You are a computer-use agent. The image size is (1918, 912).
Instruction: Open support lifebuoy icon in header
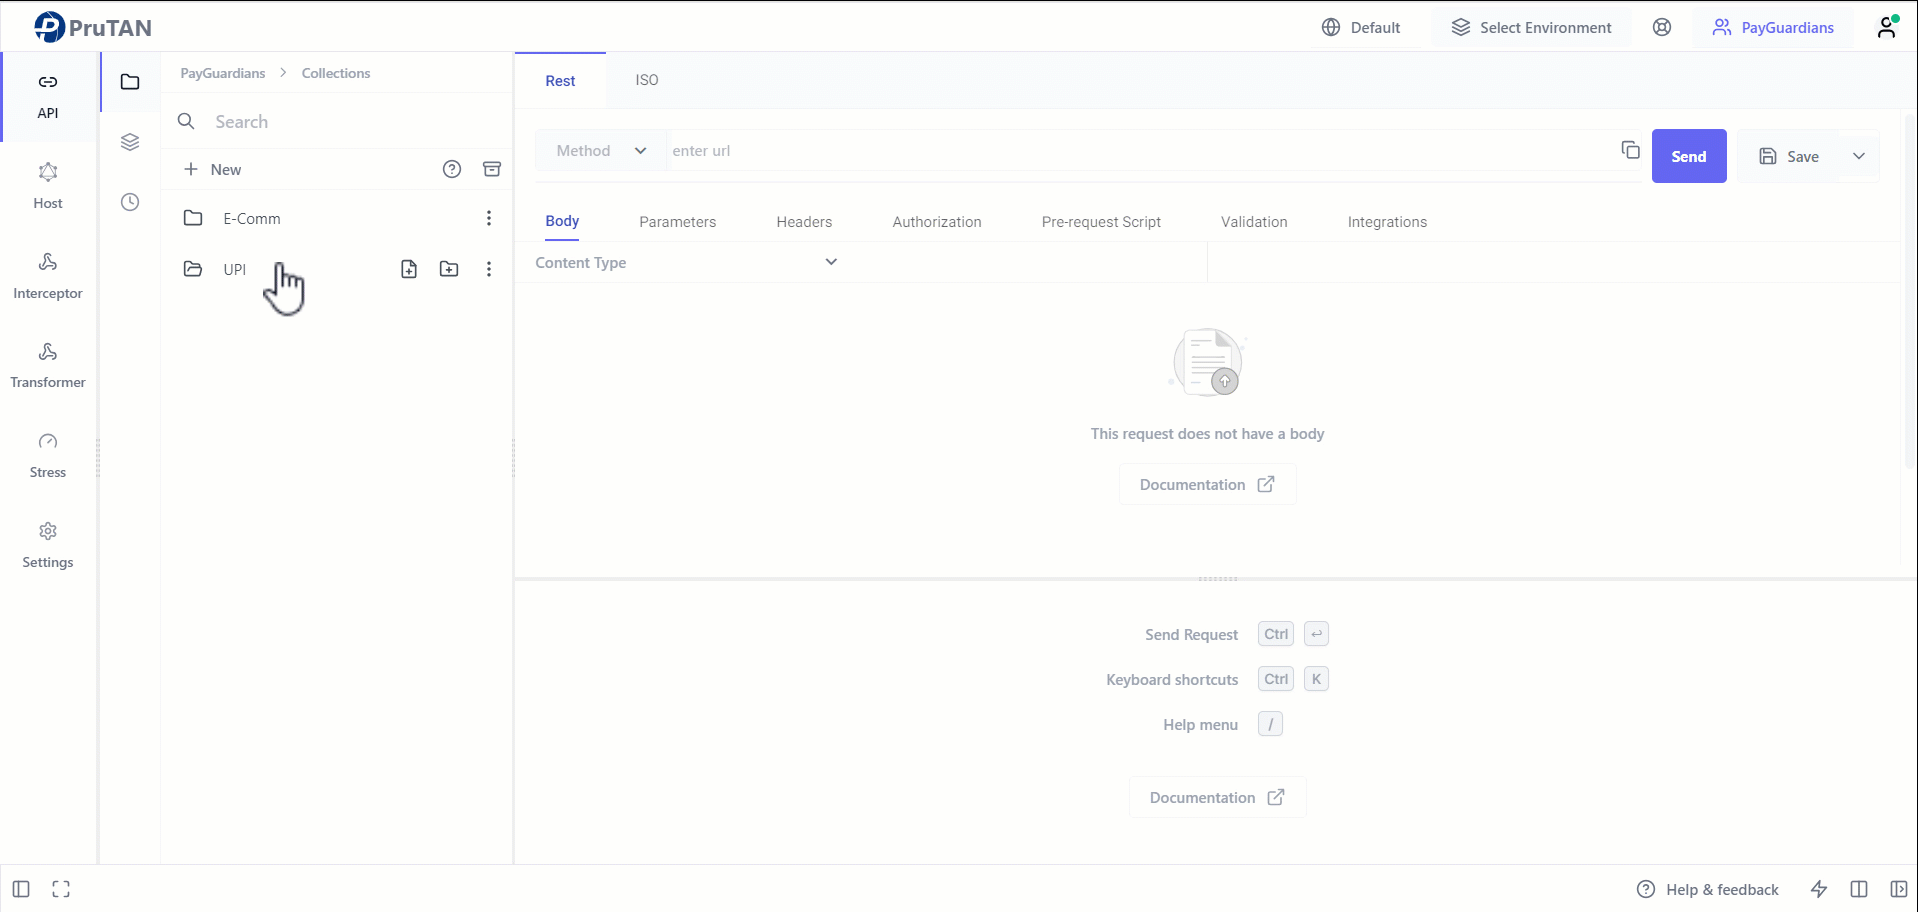tap(1662, 27)
